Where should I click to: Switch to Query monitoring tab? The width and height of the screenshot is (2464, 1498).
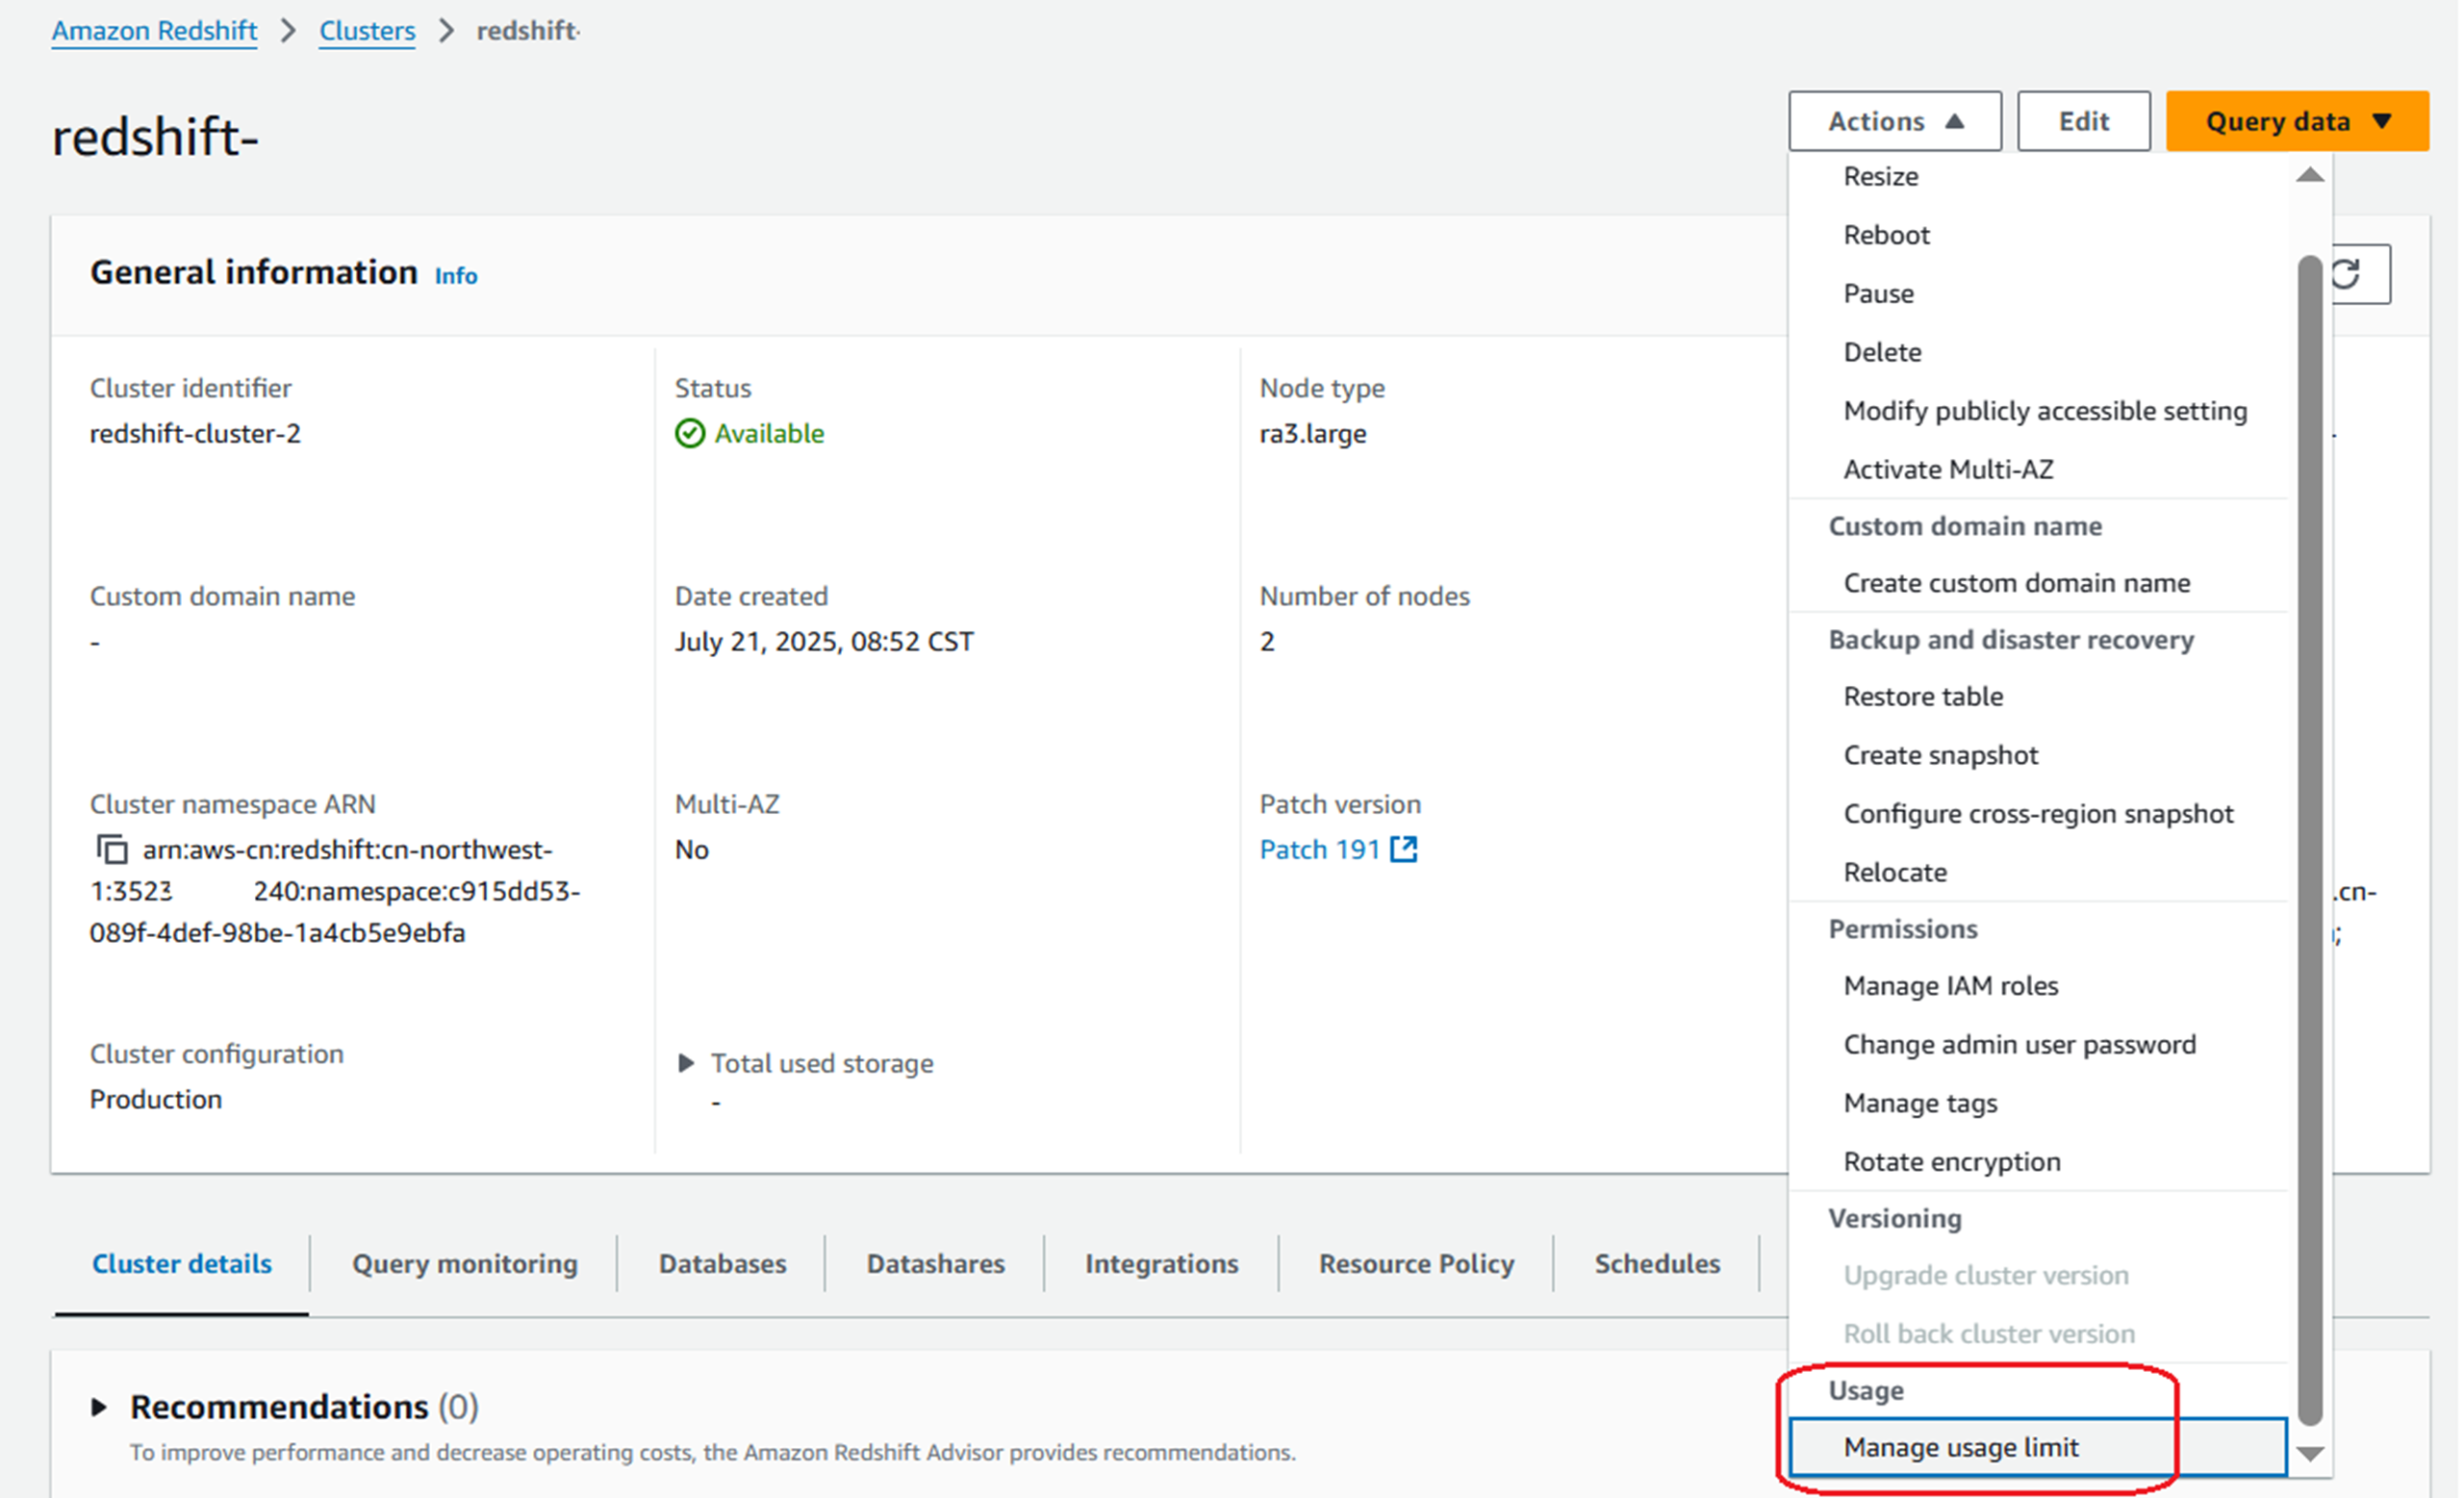464,1264
